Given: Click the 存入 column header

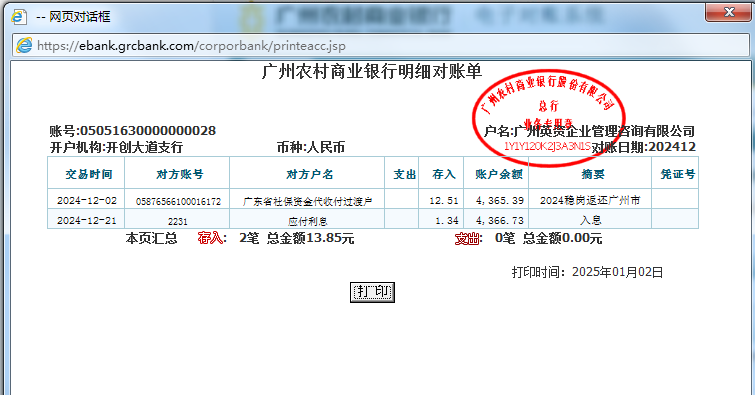Looking at the screenshot, I should click(442, 173).
